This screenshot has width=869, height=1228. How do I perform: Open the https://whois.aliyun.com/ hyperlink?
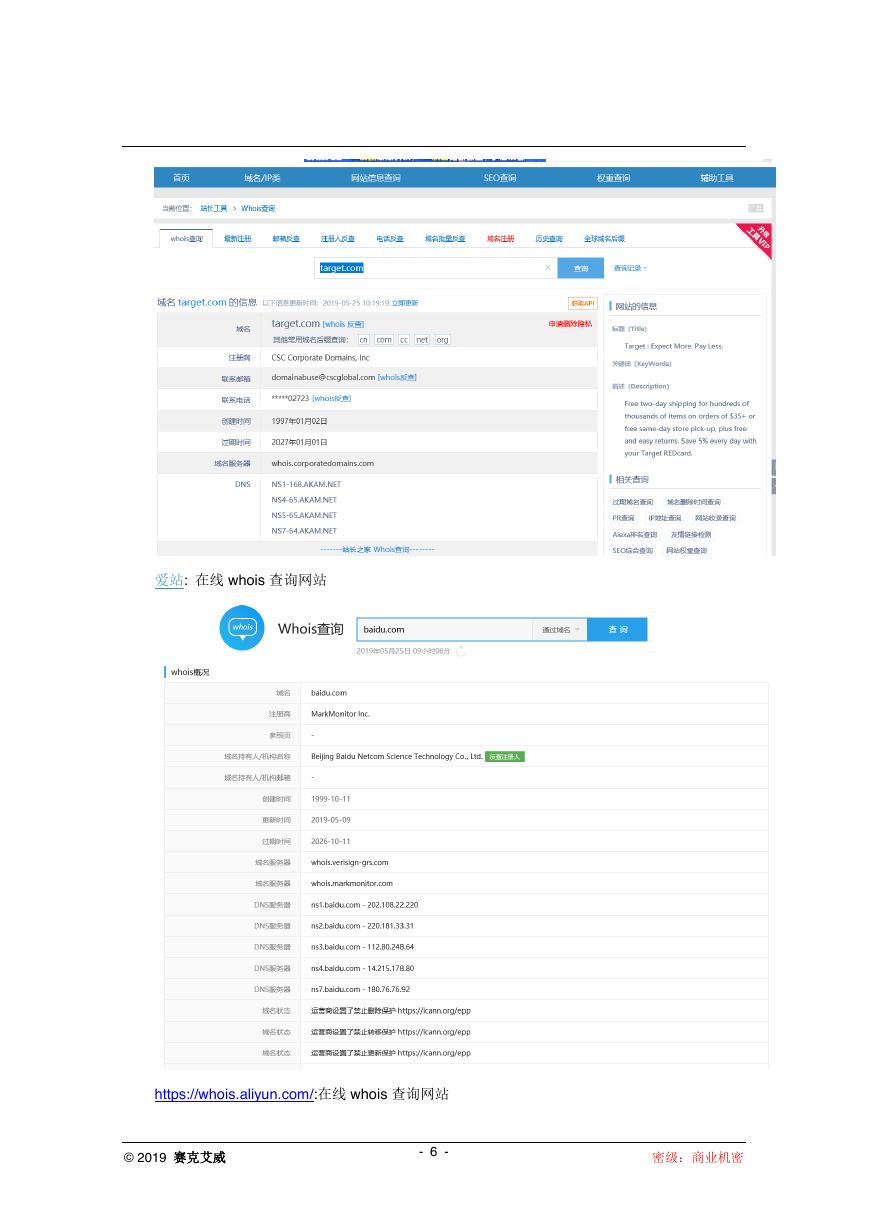pos(234,1094)
